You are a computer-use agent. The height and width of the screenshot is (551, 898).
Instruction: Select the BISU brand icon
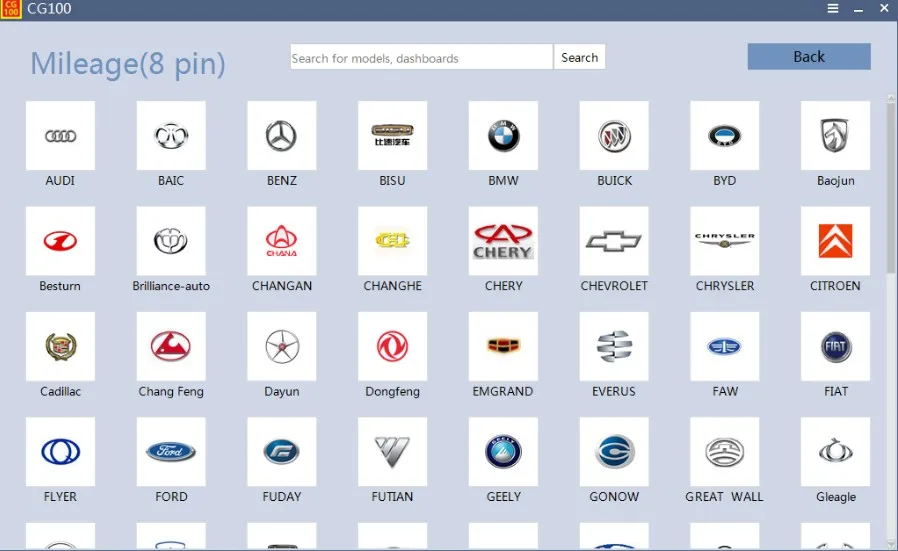pos(392,135)
